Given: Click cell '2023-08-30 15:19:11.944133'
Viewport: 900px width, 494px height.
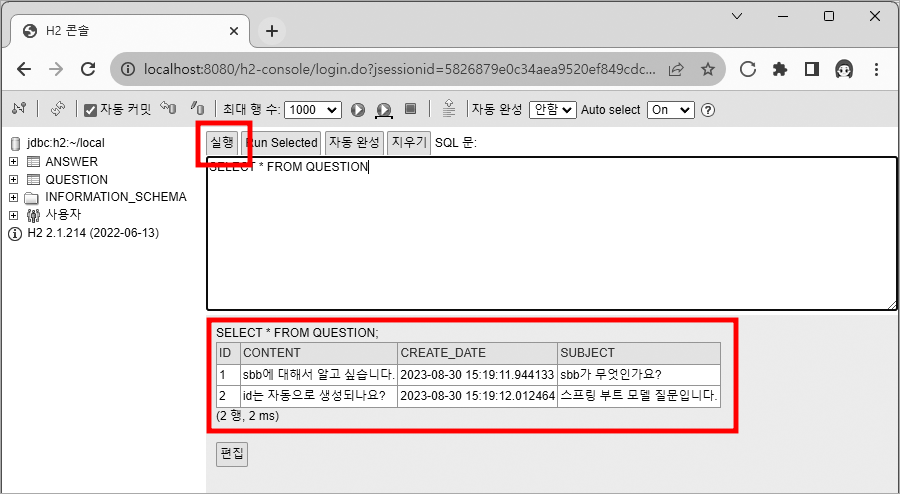Looking at the screenshot, I should pyautogui.click(x=478, y=375).
